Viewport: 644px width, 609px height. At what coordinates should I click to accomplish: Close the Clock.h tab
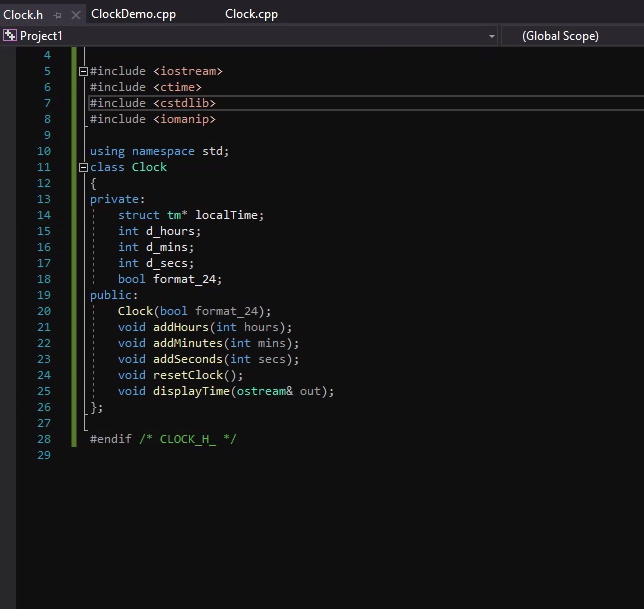(x=76, y=15)
